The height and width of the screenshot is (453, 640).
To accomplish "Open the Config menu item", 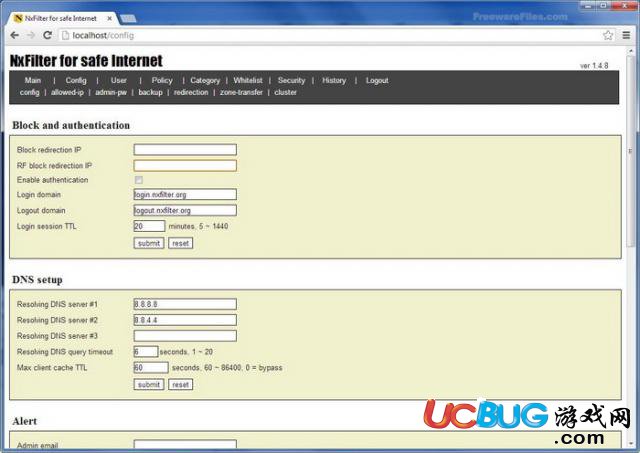I will tap(76, 80).
